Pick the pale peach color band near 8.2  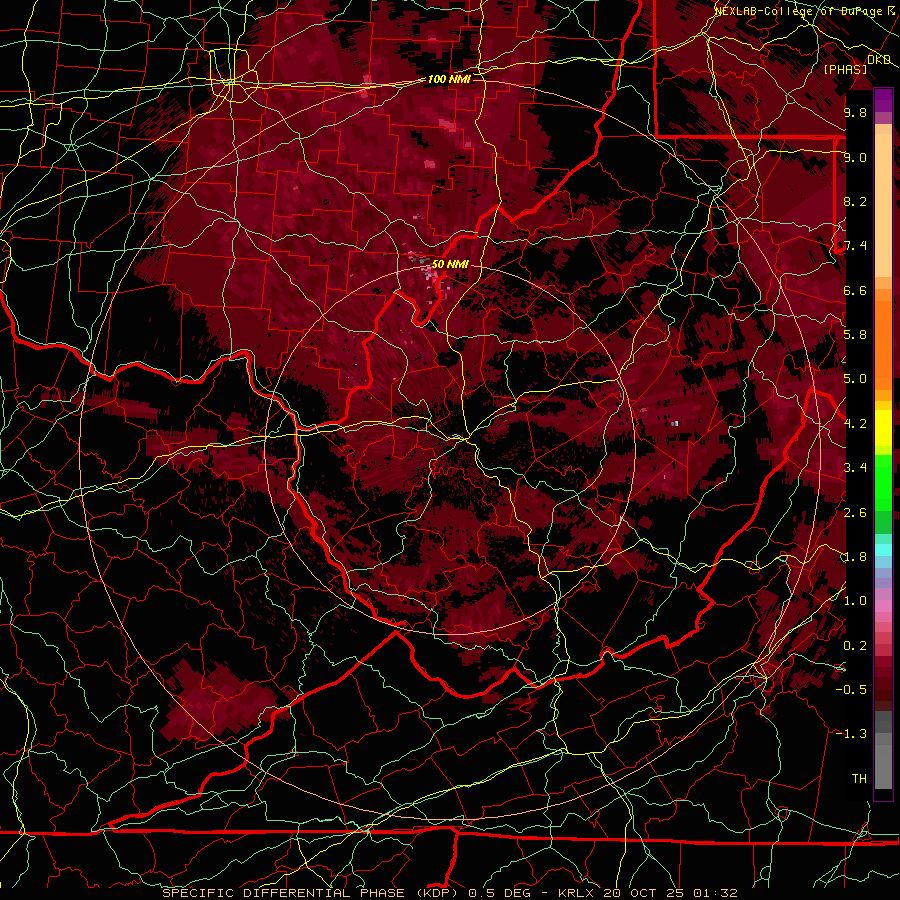point(883,207)
